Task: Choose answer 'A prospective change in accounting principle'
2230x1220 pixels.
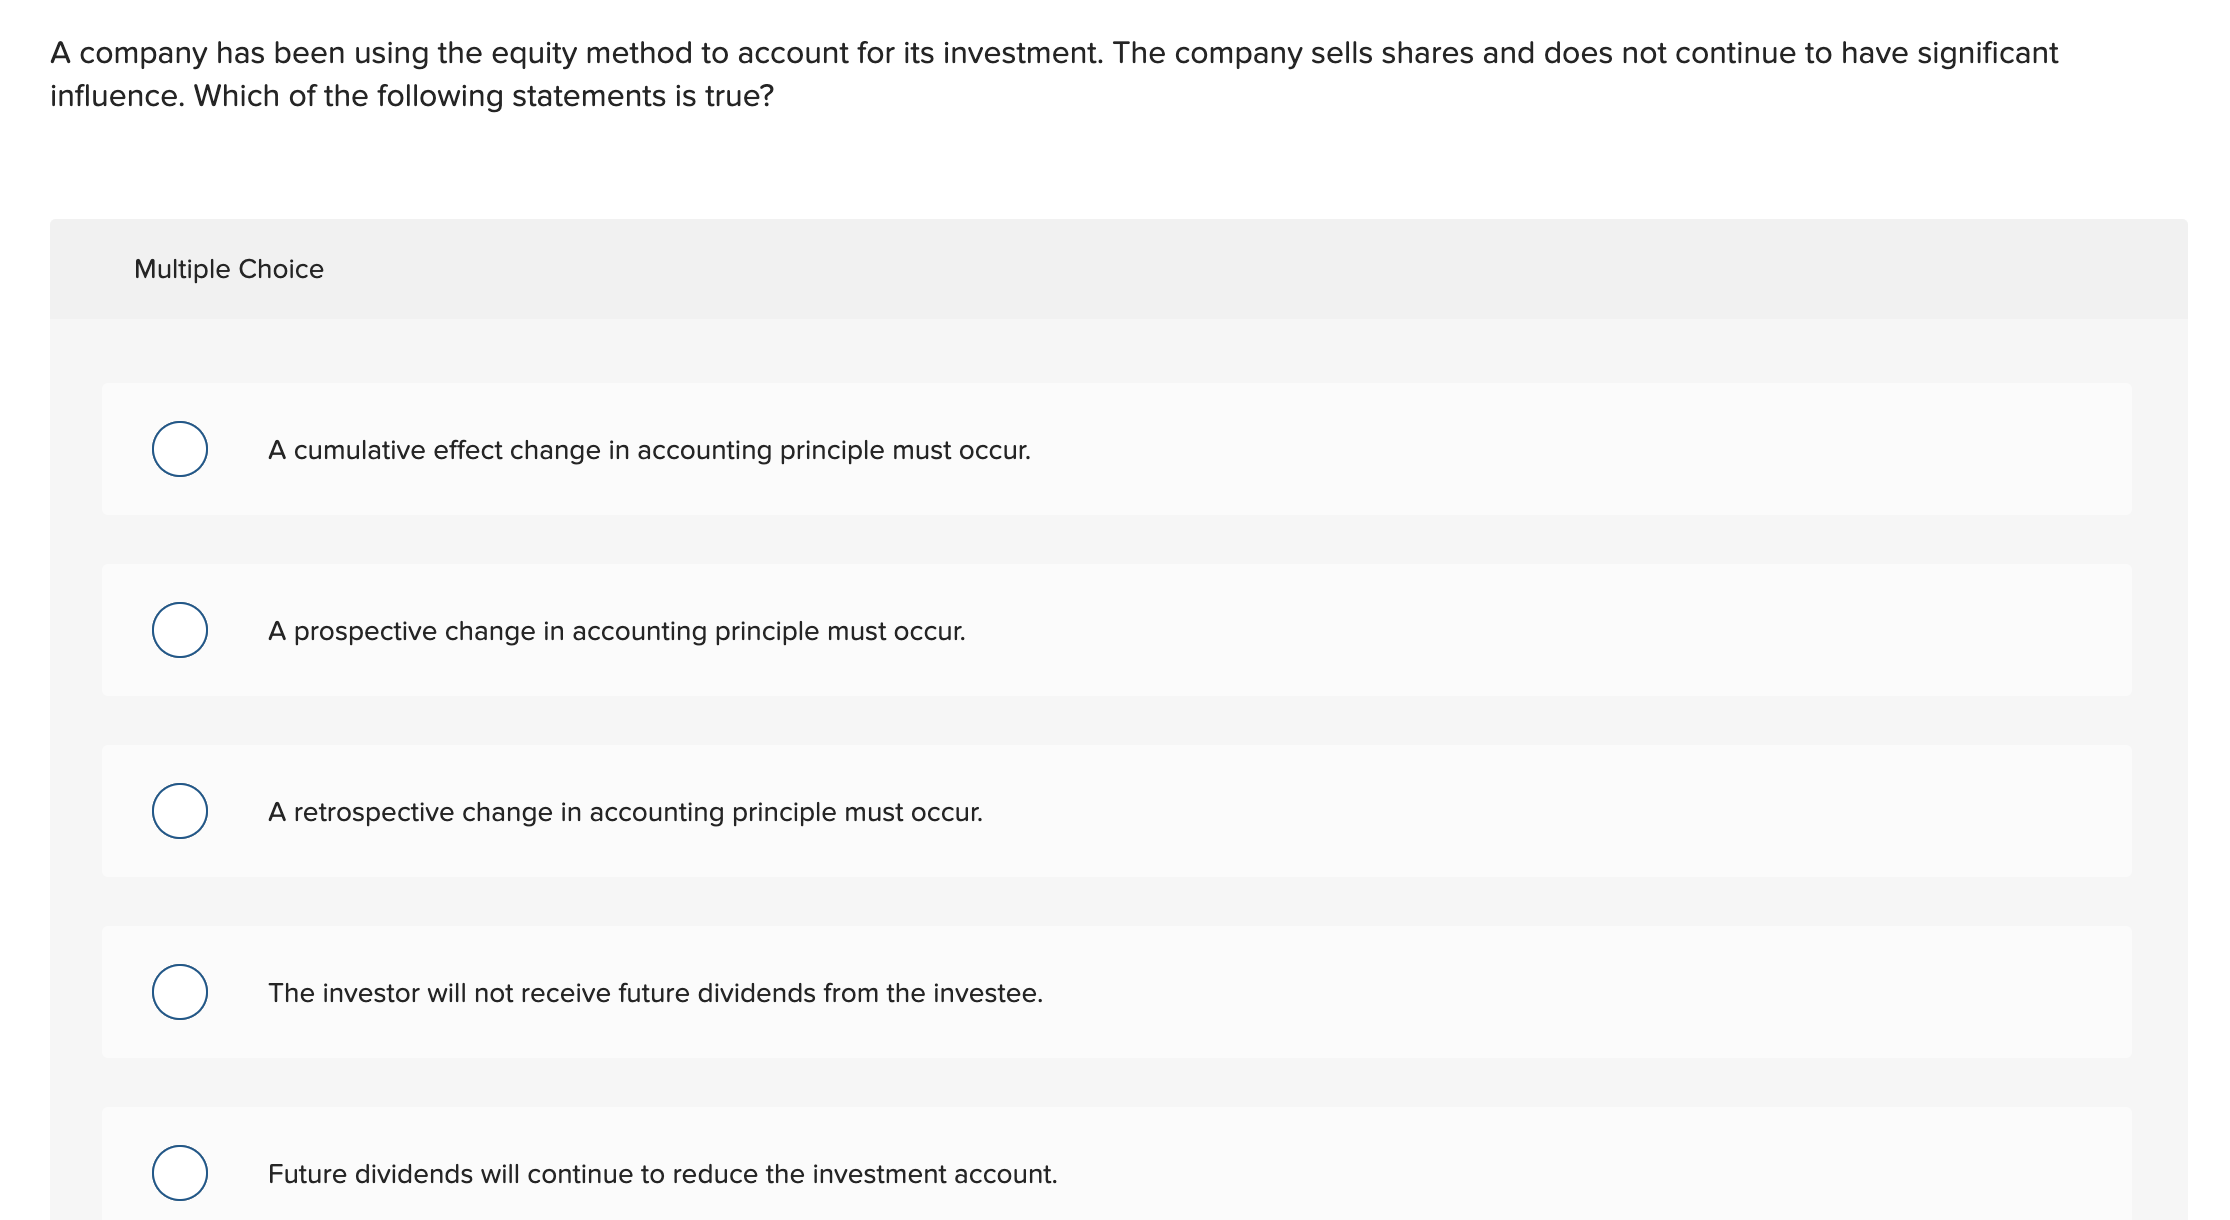Action: (616, 630)
